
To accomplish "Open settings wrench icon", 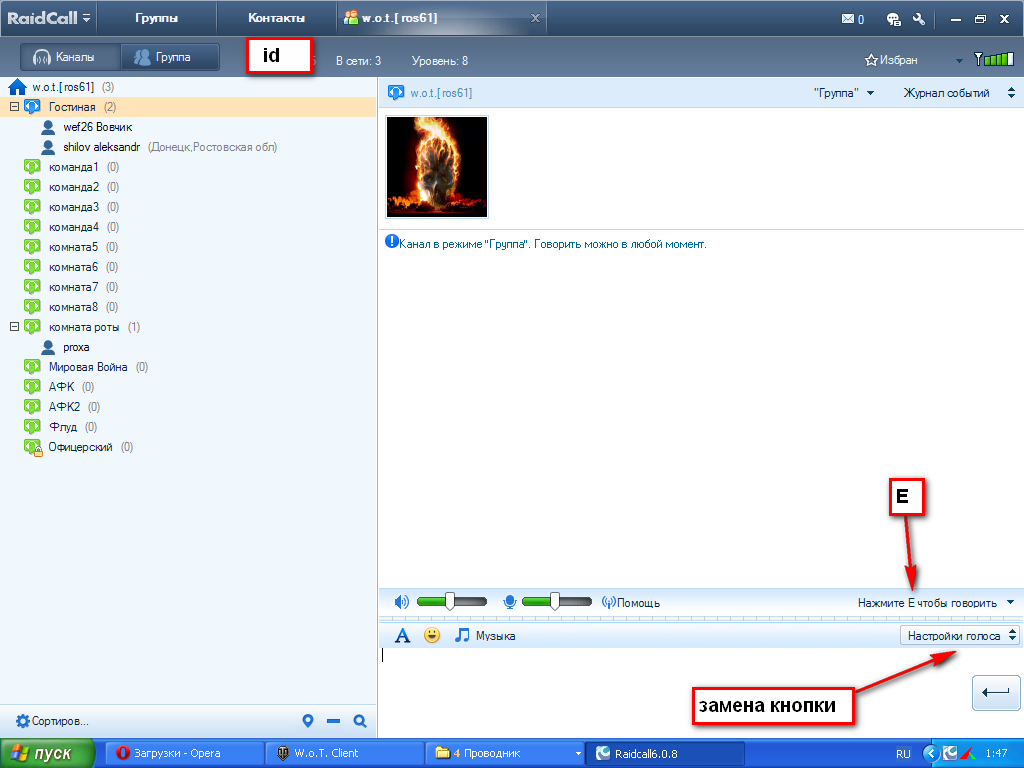I will pos(920,18).
